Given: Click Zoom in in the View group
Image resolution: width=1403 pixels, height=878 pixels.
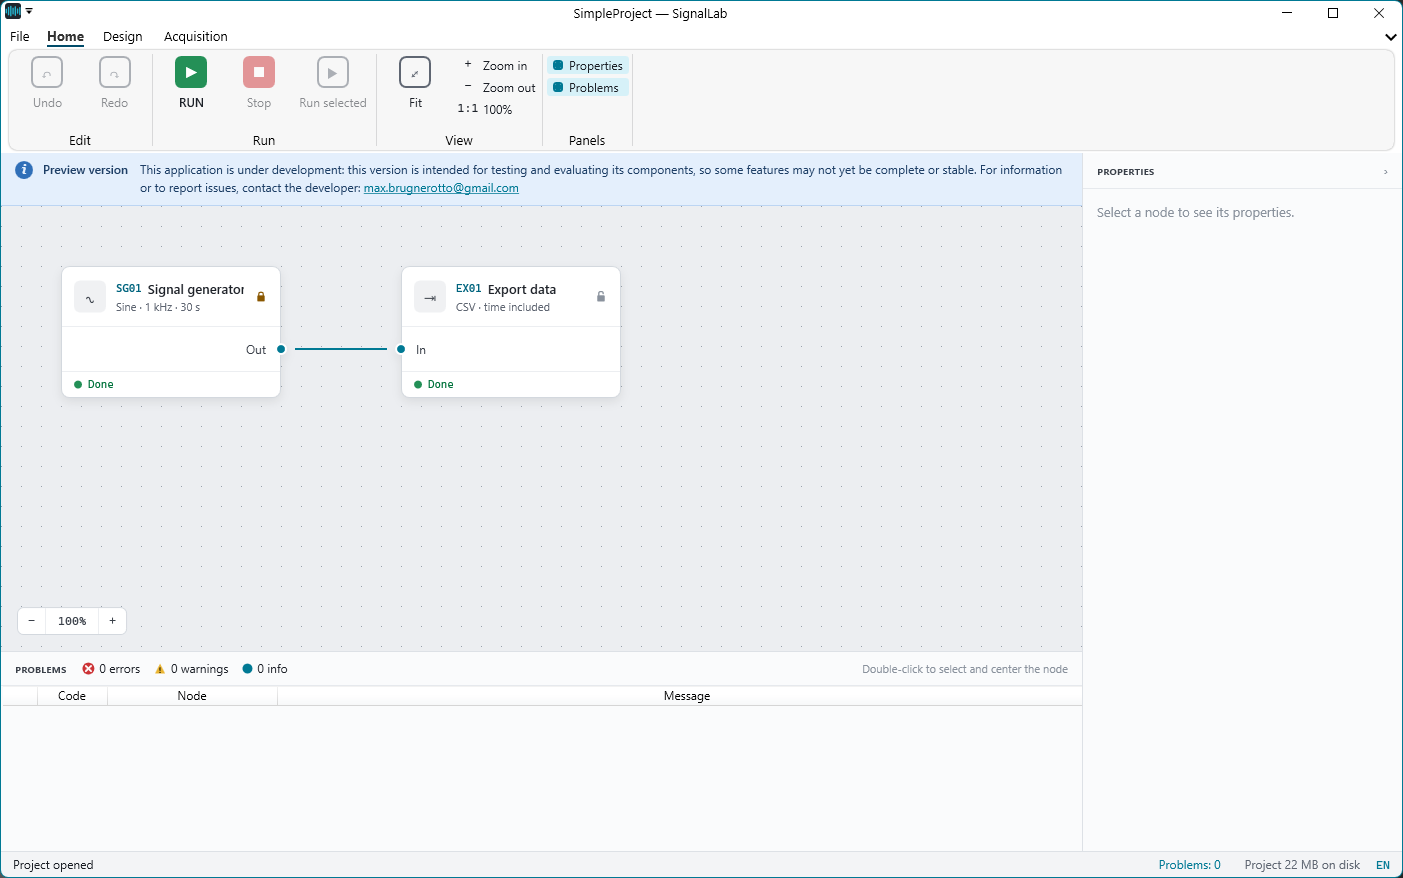Looking at the screenshot, I should point(497,65).
